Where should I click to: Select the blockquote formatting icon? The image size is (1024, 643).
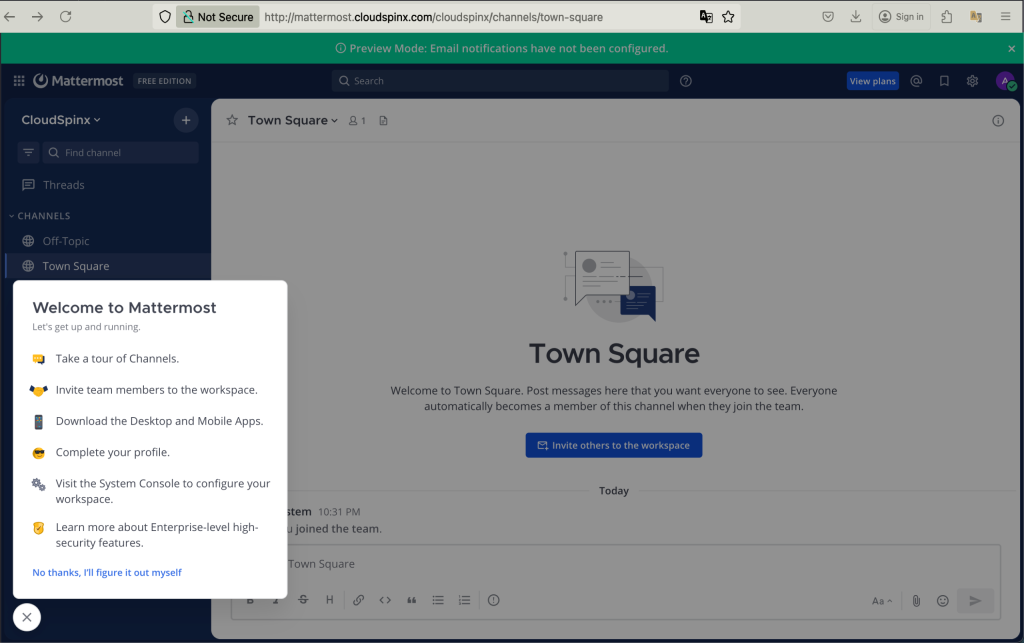click(x=411, y=600)
